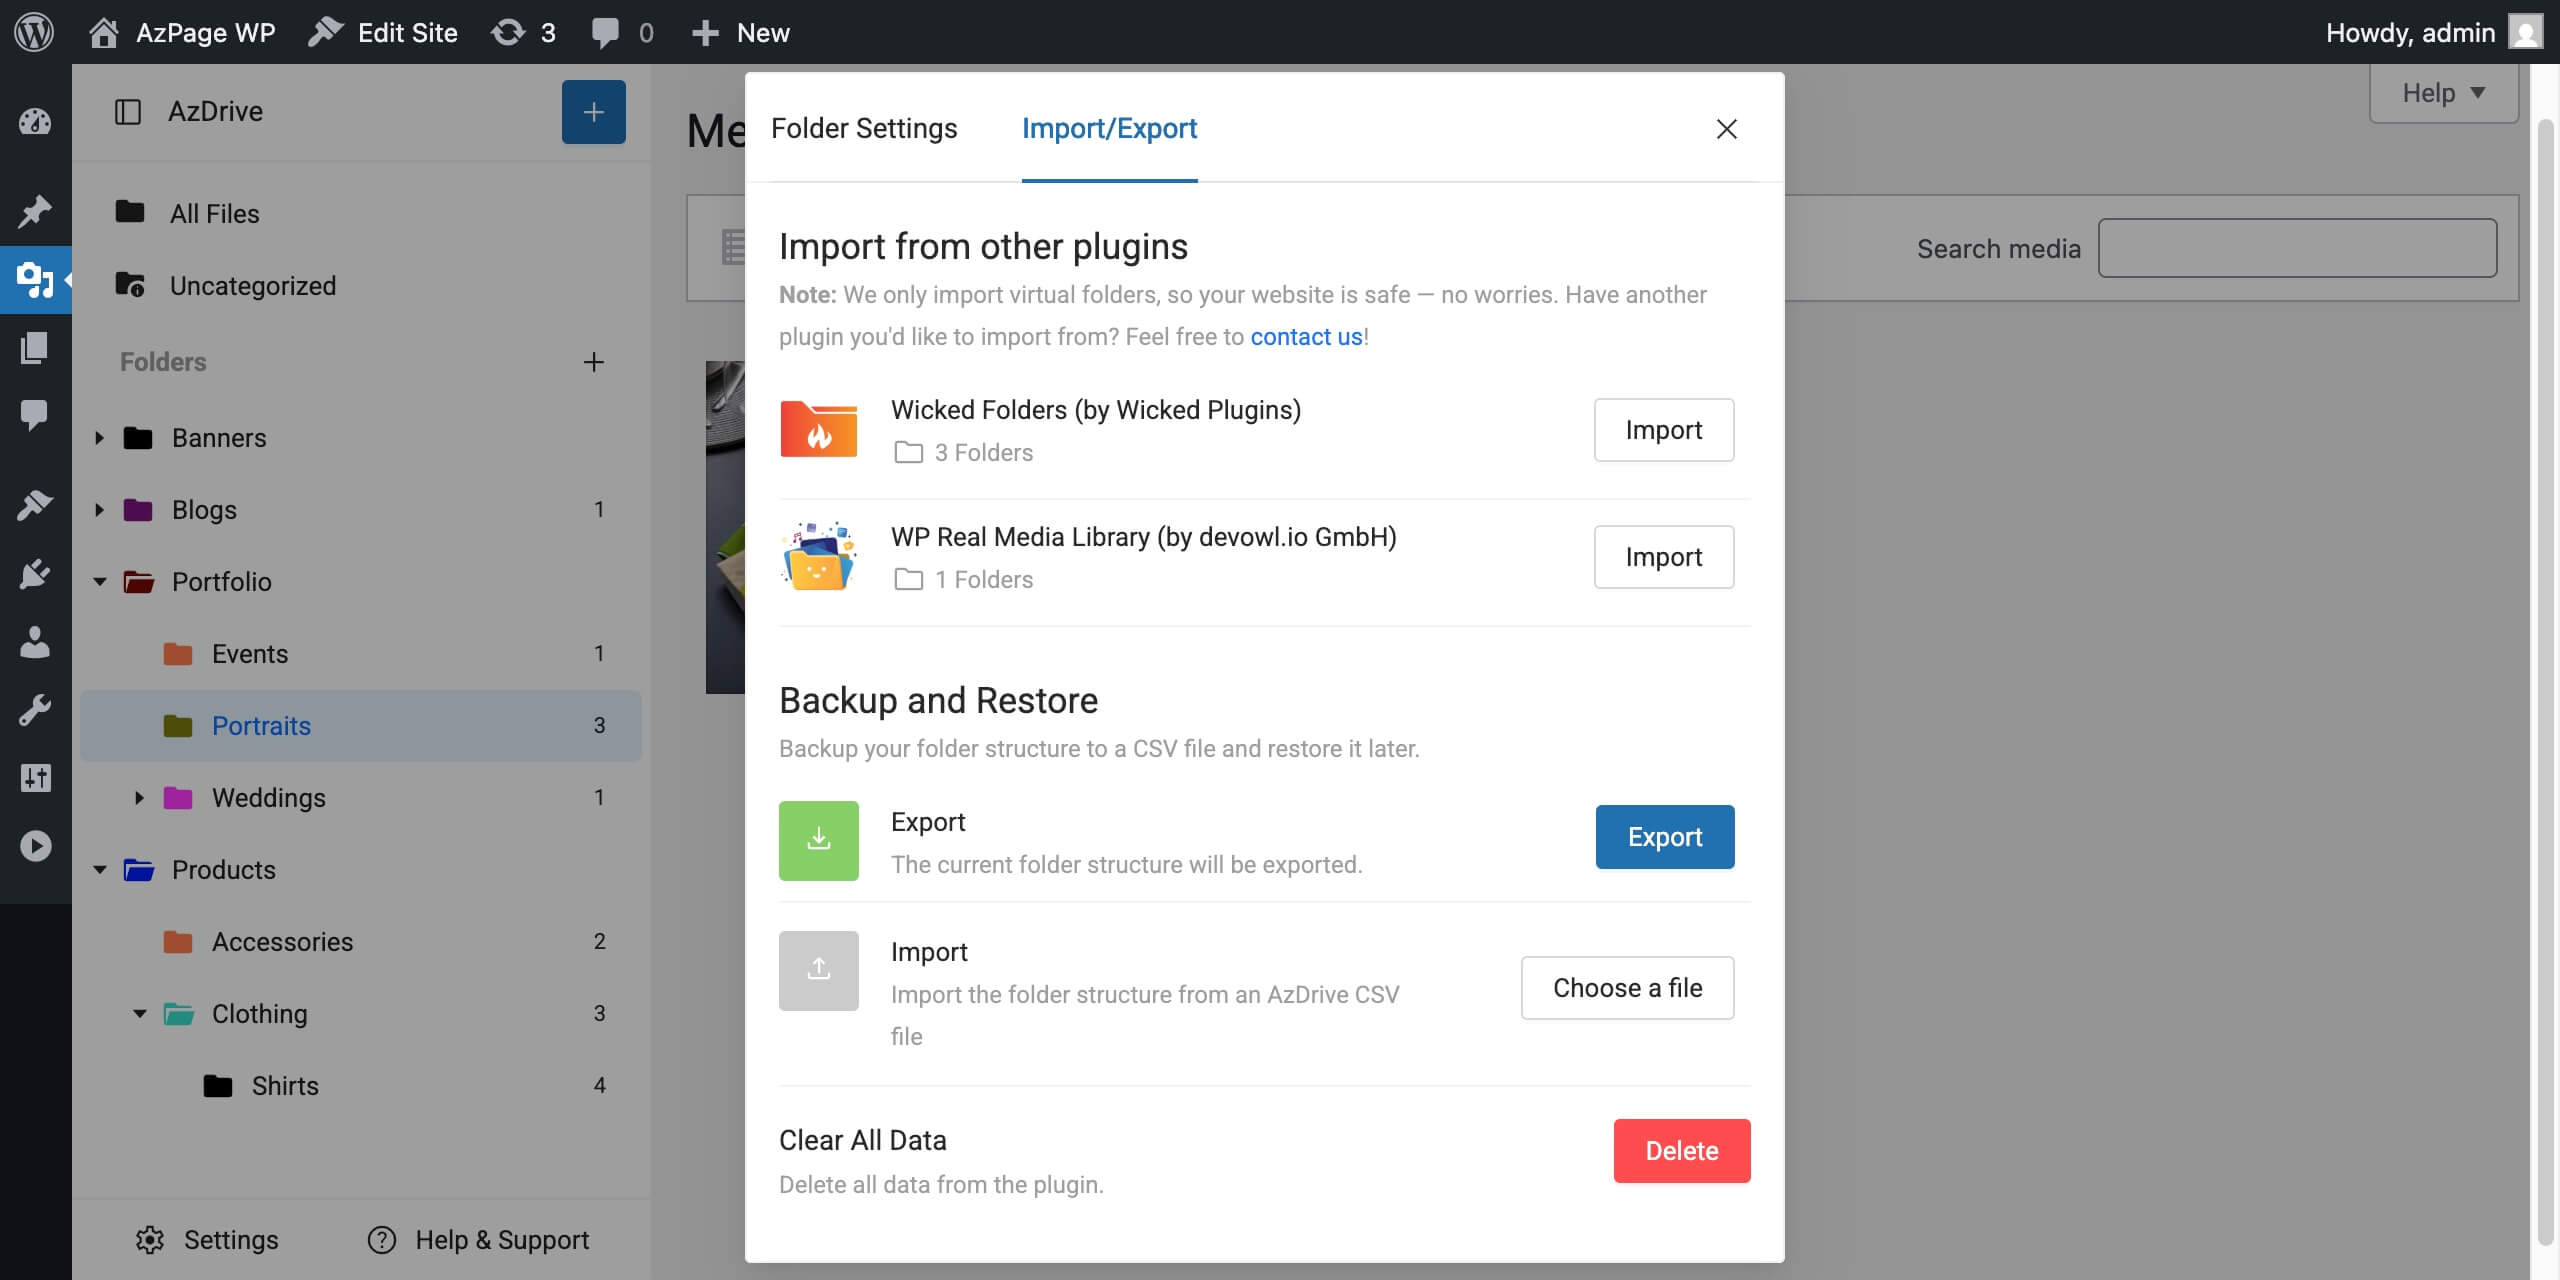
Task: Close the Import/Export dialog
Action: point(1726,129)
